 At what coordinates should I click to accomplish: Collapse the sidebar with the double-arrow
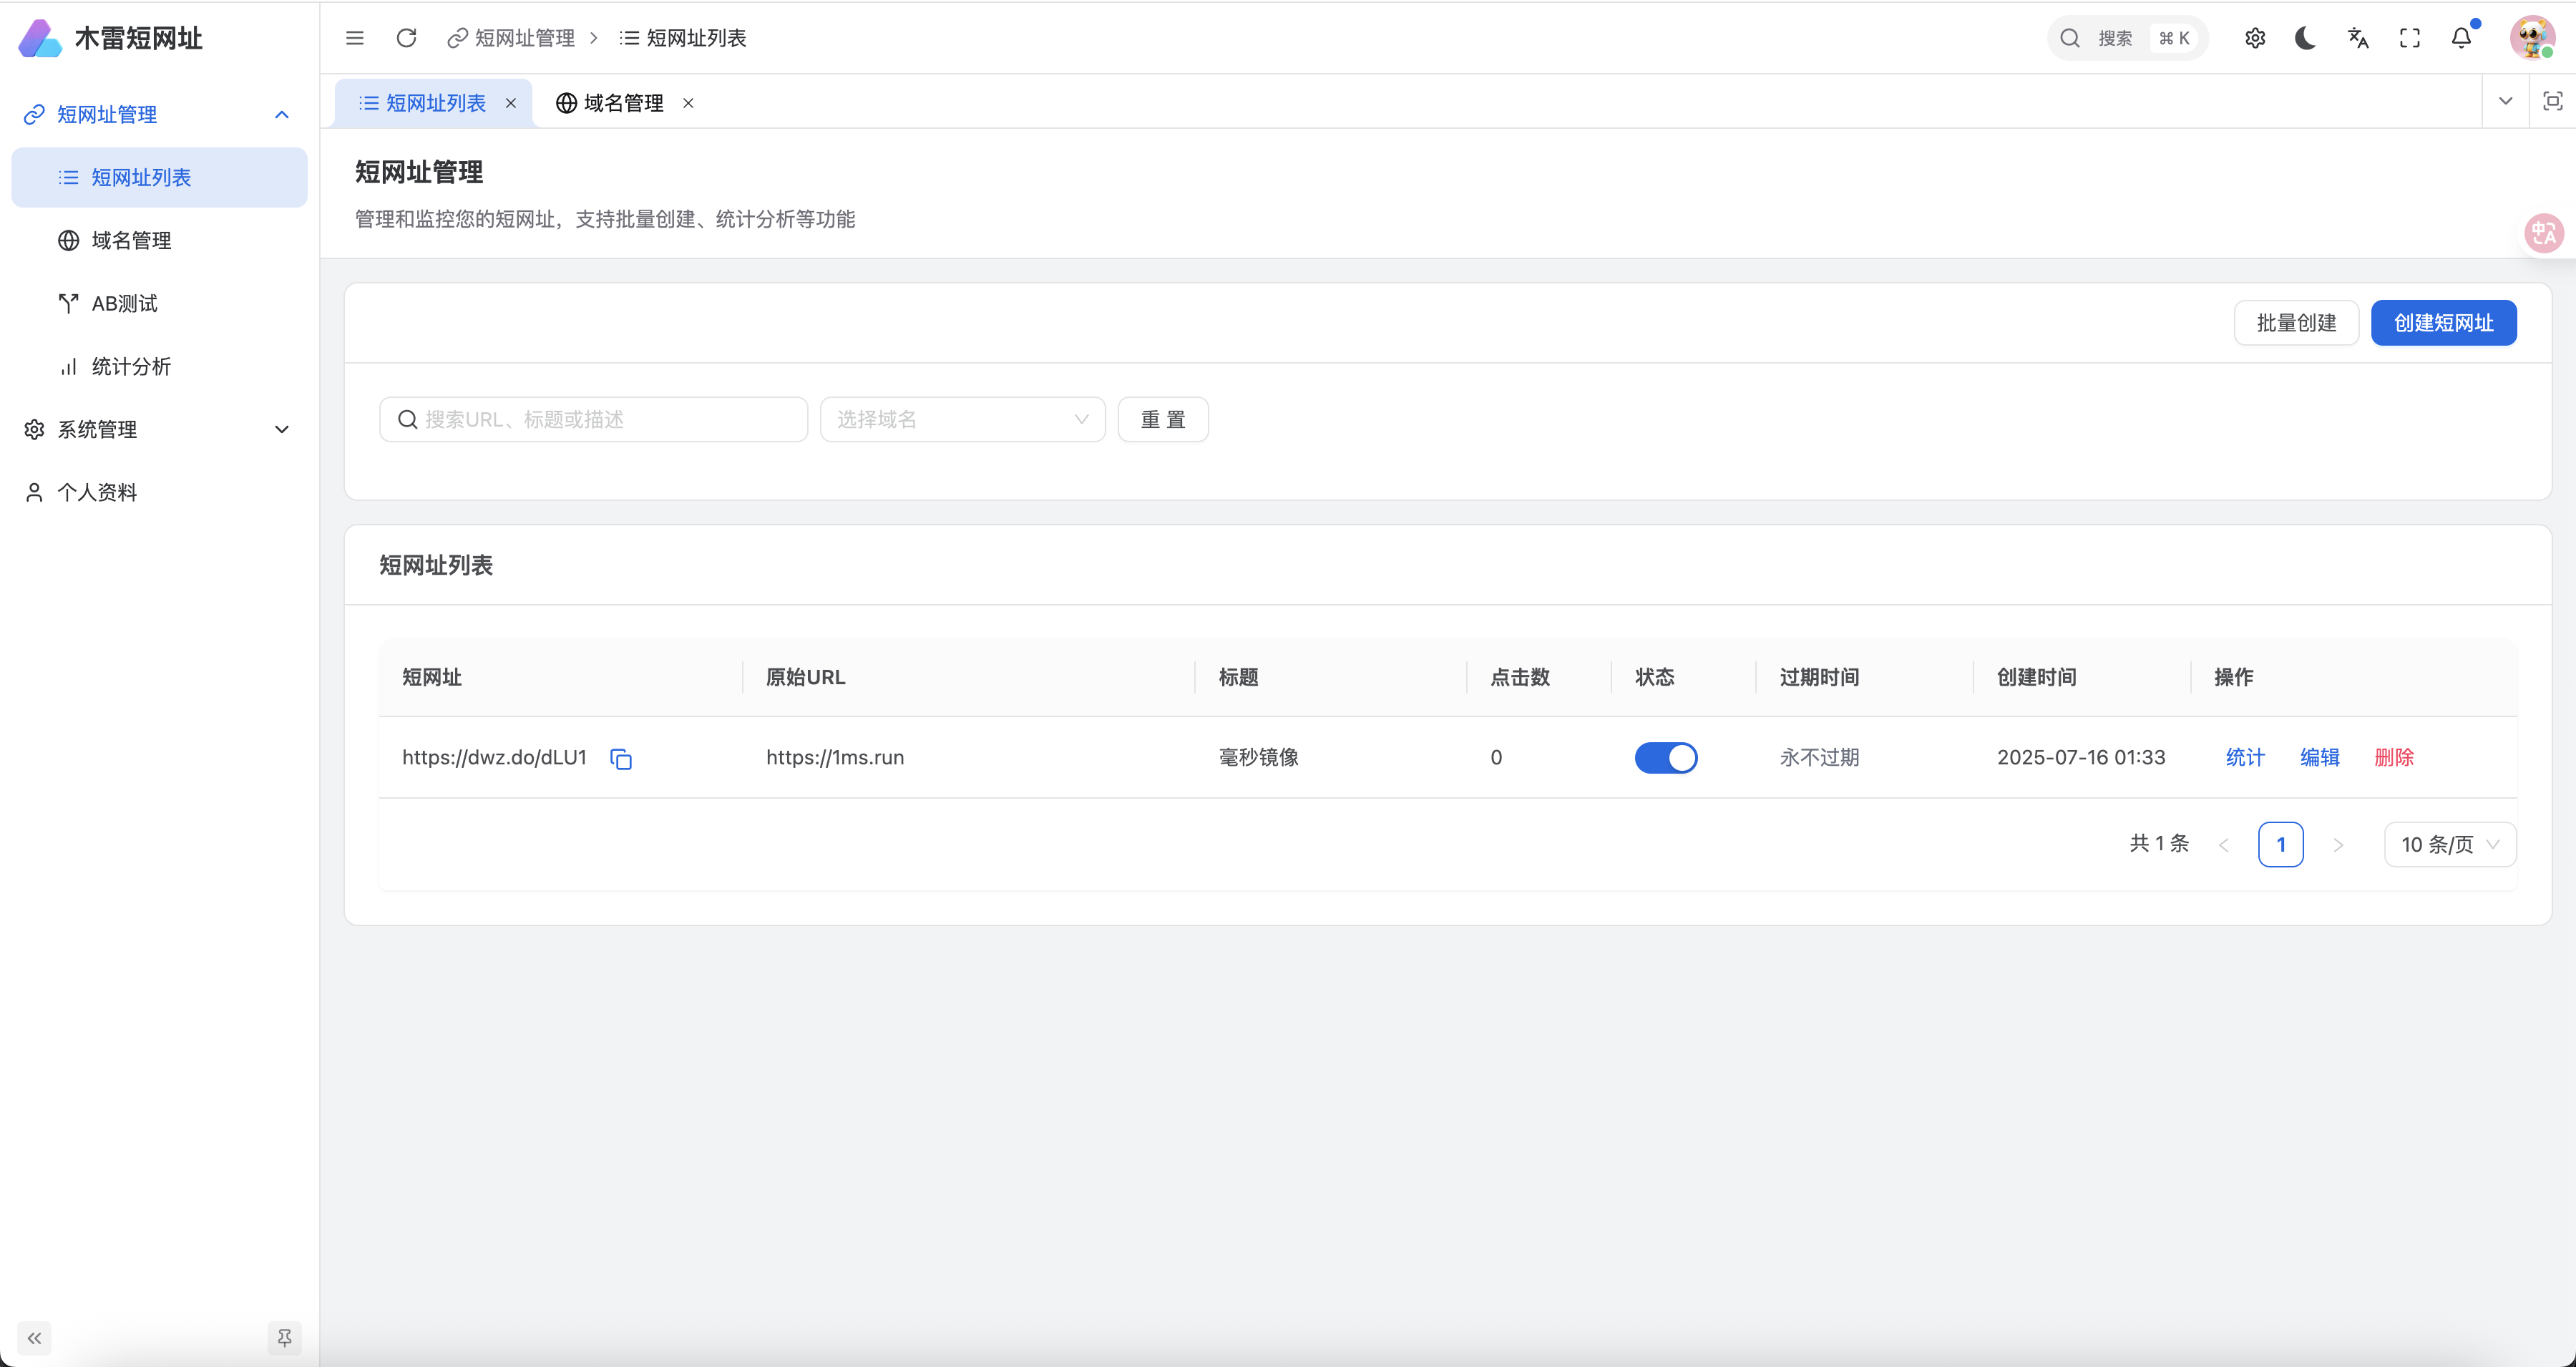tap(35, 1337)
